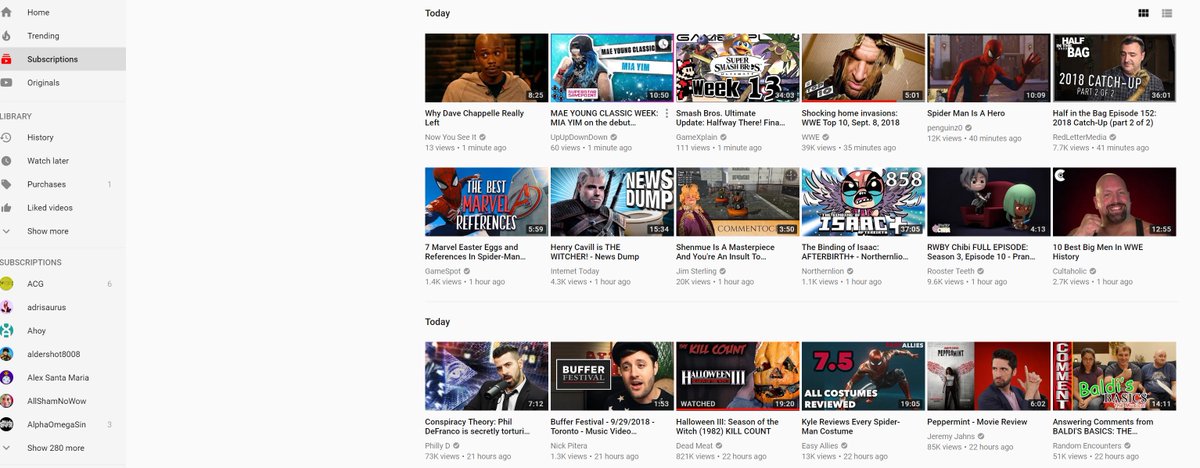
Task: Click title '10 Best Big Men In WWE History'
Action: coord(1103,252)
